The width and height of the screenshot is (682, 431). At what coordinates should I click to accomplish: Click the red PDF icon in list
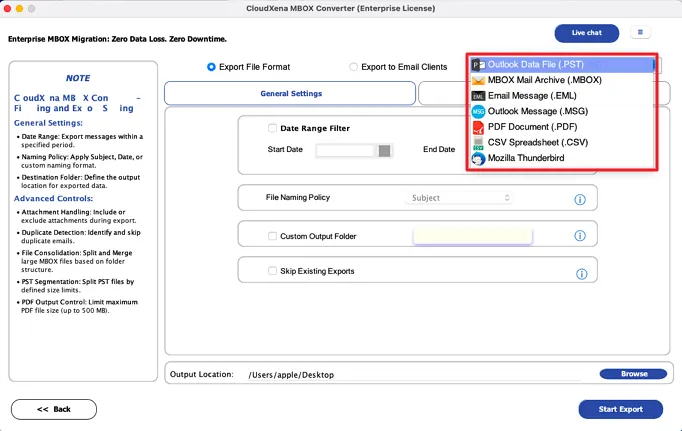[x=478, y=127]
